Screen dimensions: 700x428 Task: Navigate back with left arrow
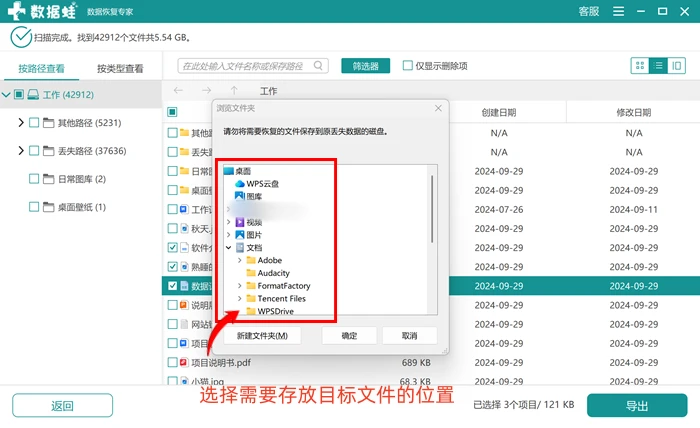[178, 91]
